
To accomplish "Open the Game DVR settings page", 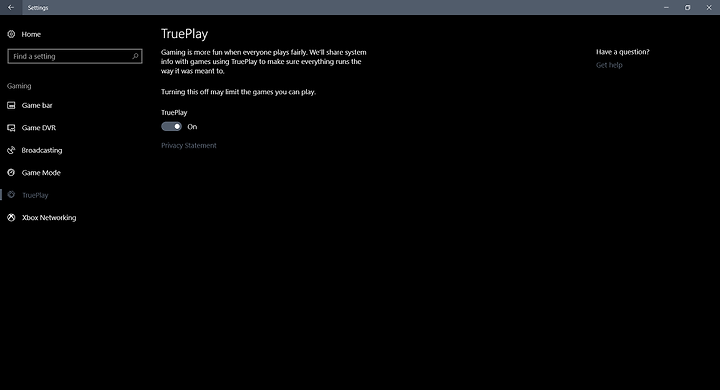I will 39,128.
